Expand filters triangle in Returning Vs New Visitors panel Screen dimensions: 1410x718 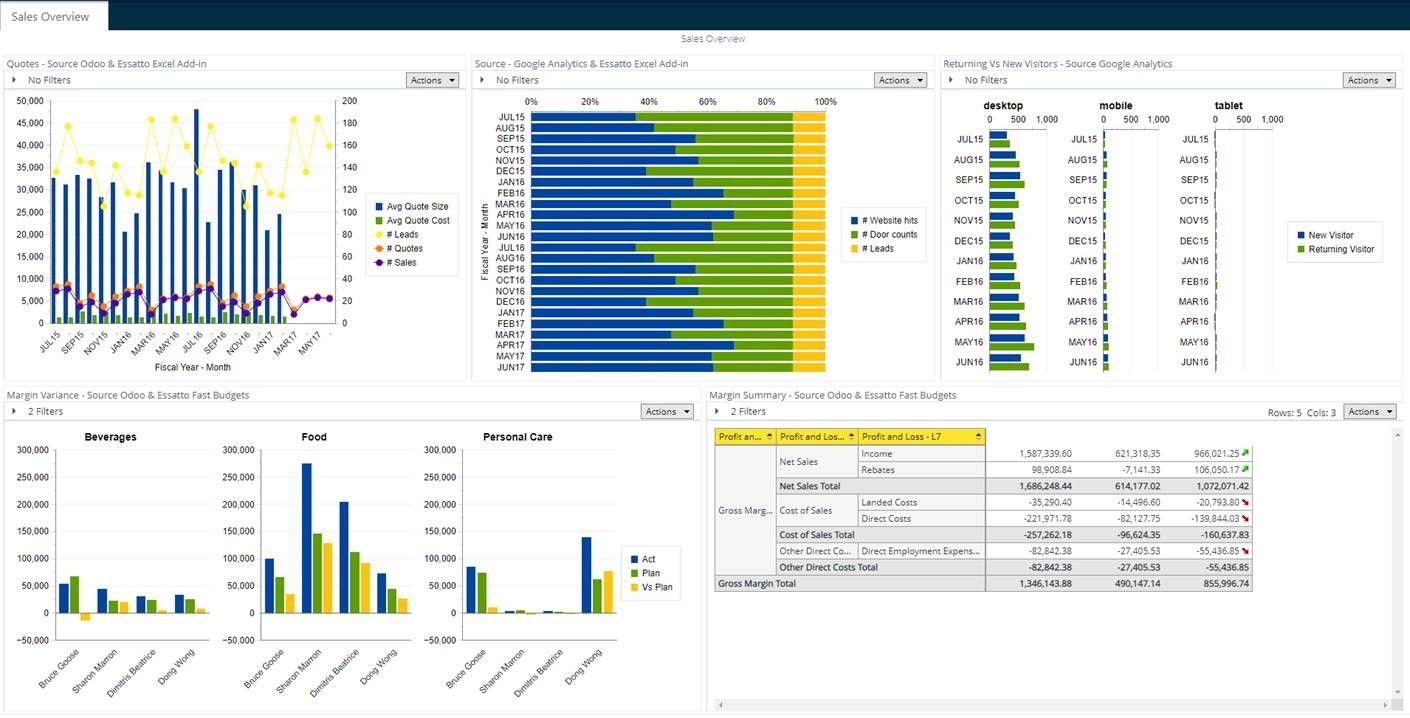pos(950,80)
